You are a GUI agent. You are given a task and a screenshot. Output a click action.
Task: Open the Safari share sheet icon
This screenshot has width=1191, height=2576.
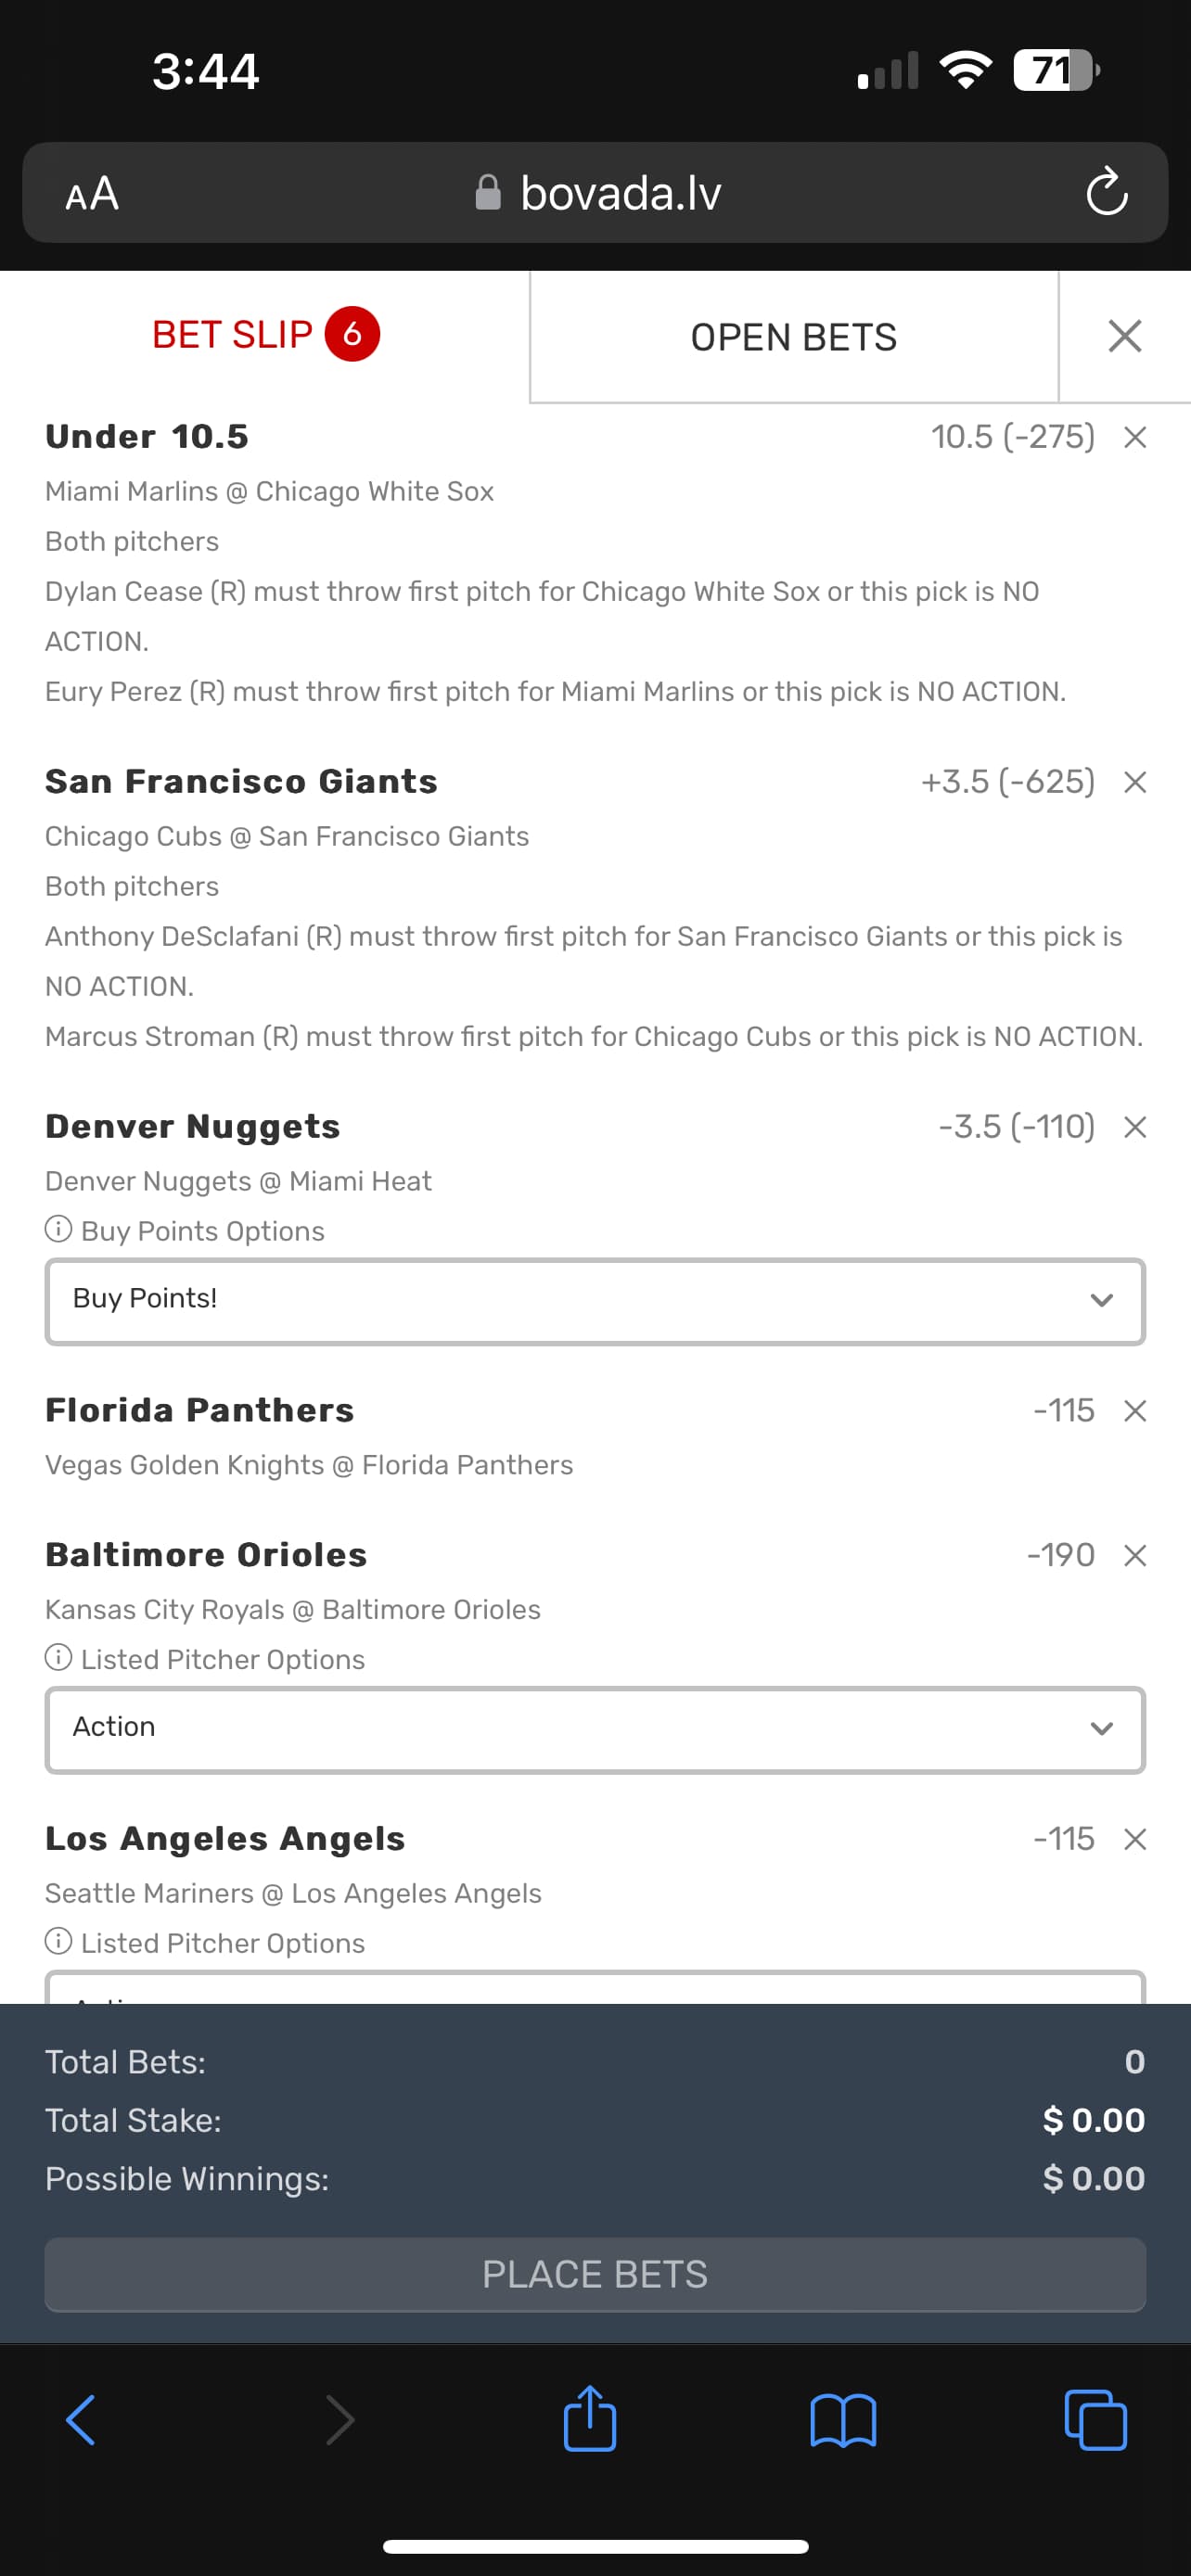click(x=589, y=2420)
